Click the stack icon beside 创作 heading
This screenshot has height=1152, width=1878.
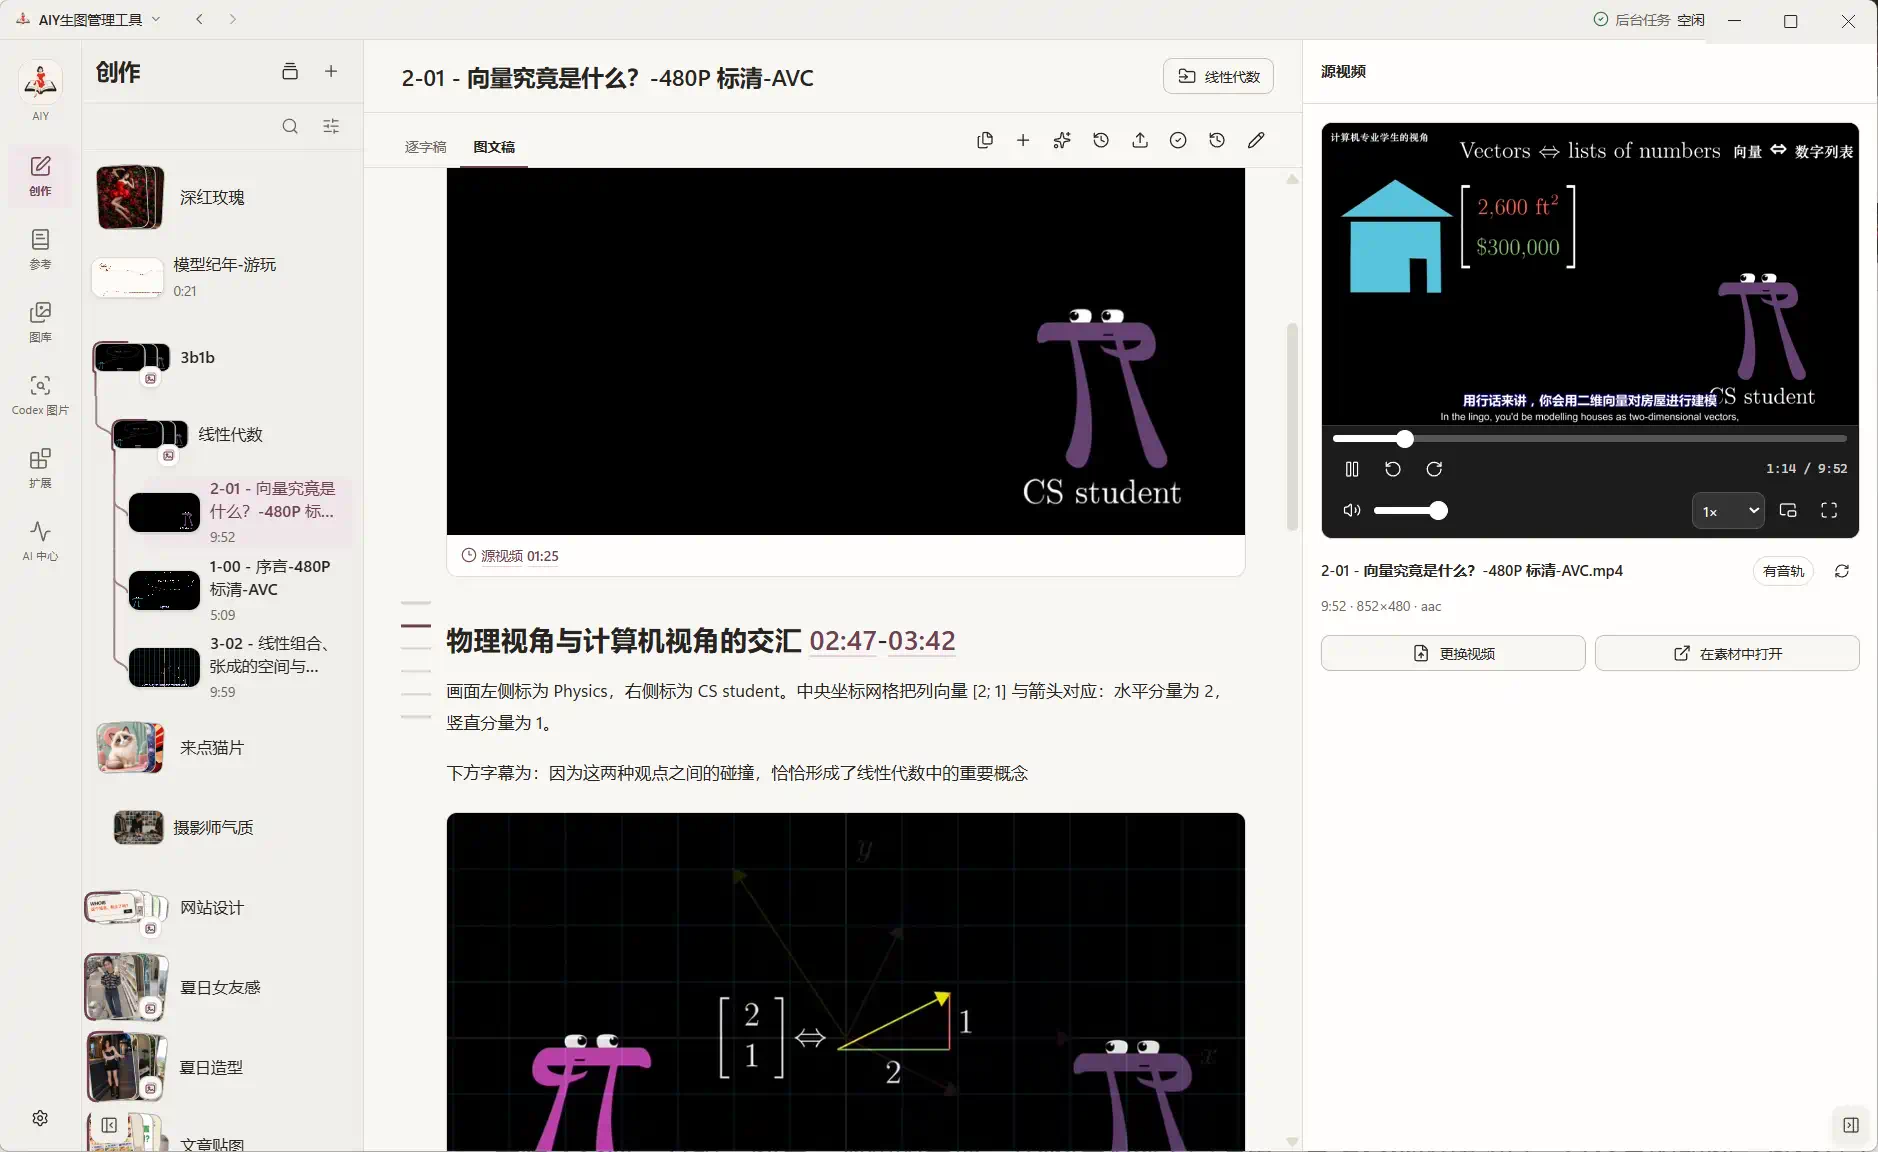coord(290,71)
